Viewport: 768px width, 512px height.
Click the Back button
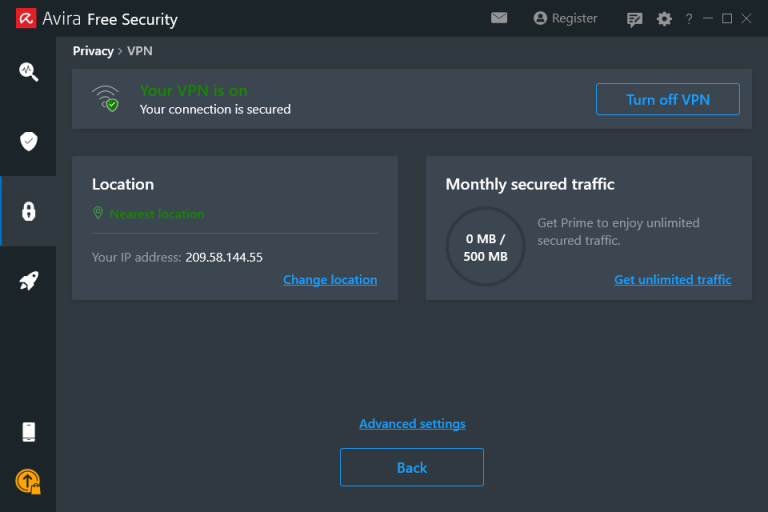point(412,467)
